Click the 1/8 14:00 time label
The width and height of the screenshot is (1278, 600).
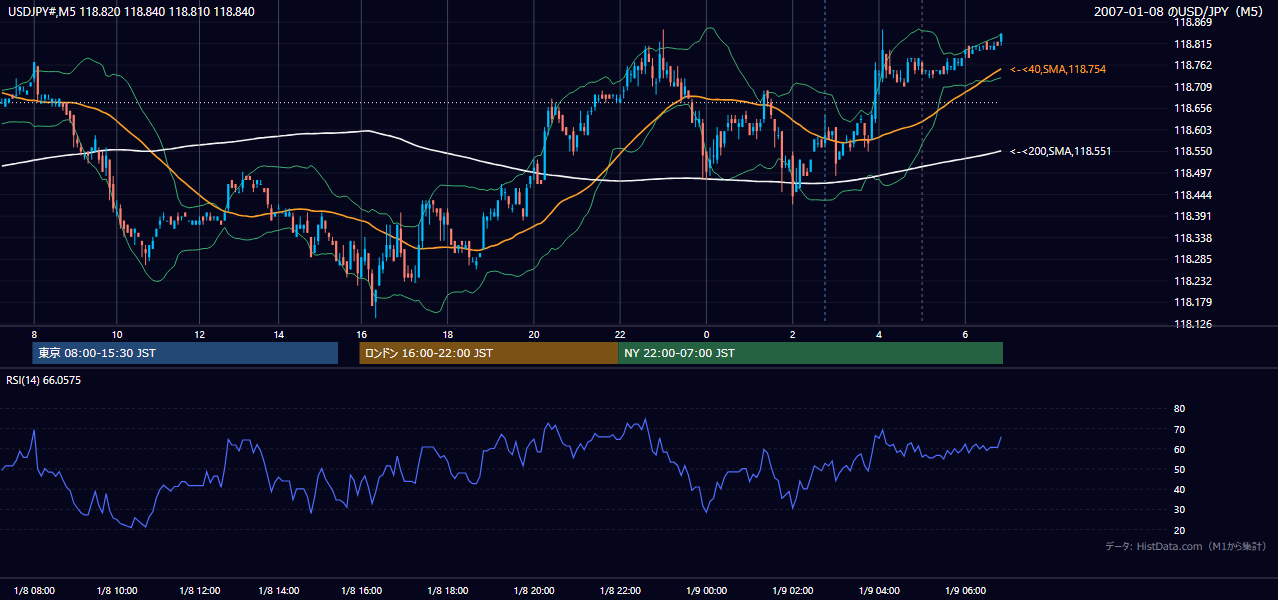click(281, 590)
